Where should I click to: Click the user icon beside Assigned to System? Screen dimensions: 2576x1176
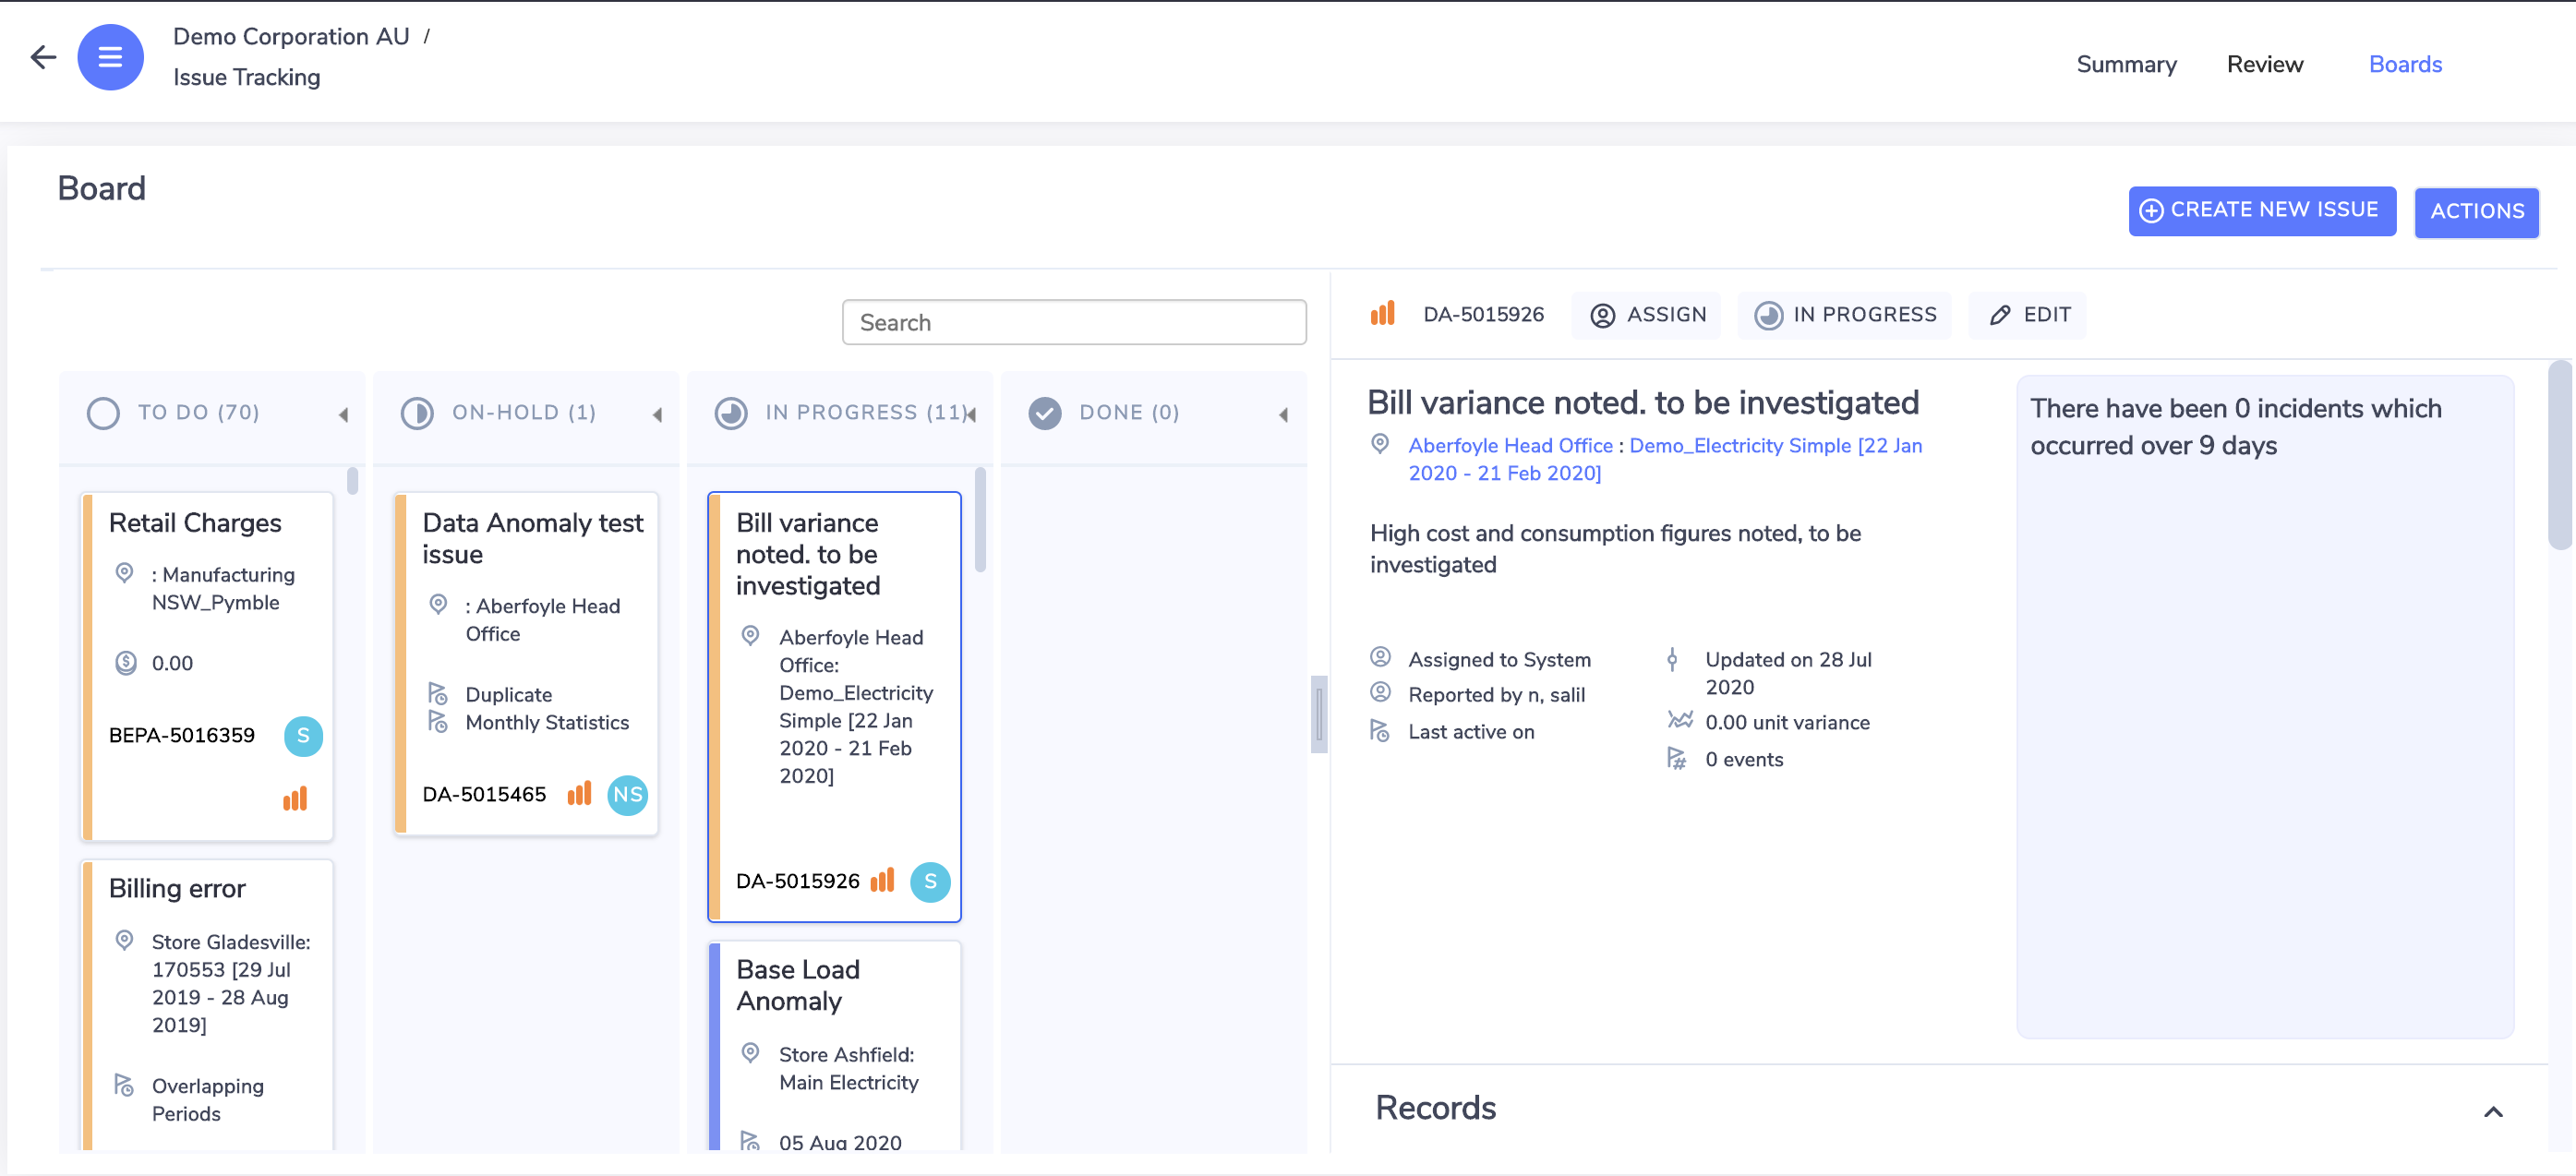click(x=1380, y=657)
